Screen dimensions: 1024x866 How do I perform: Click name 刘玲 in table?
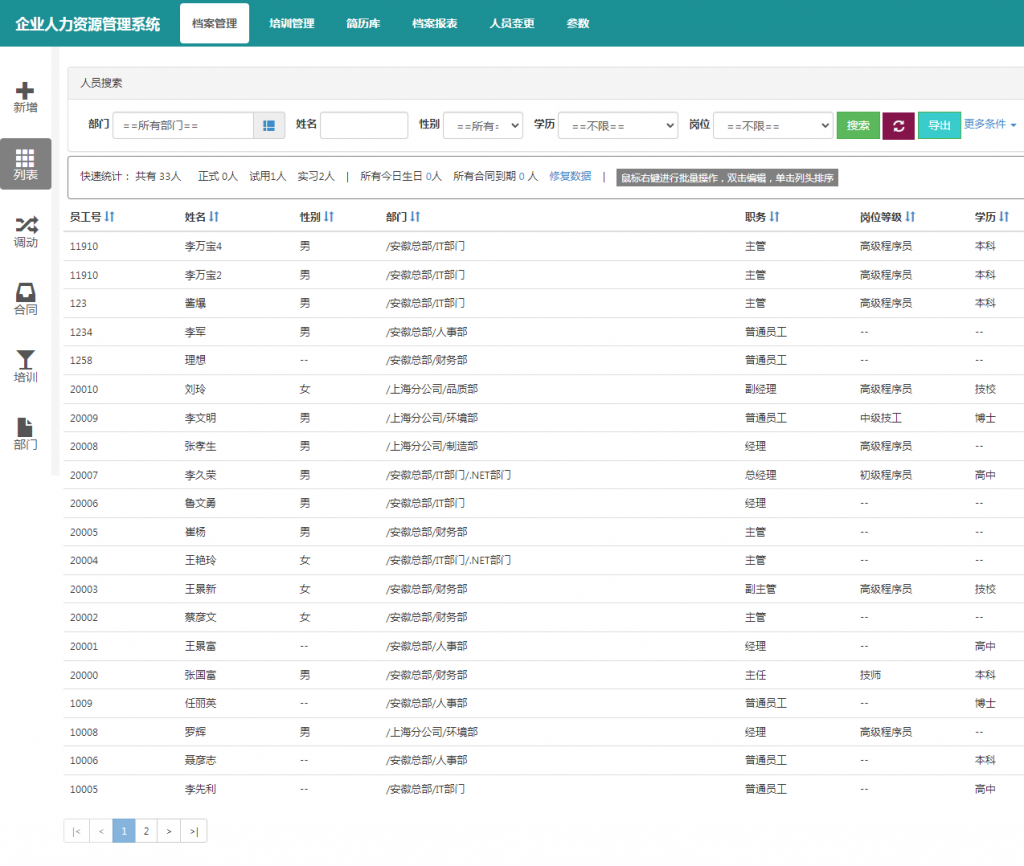195,389
